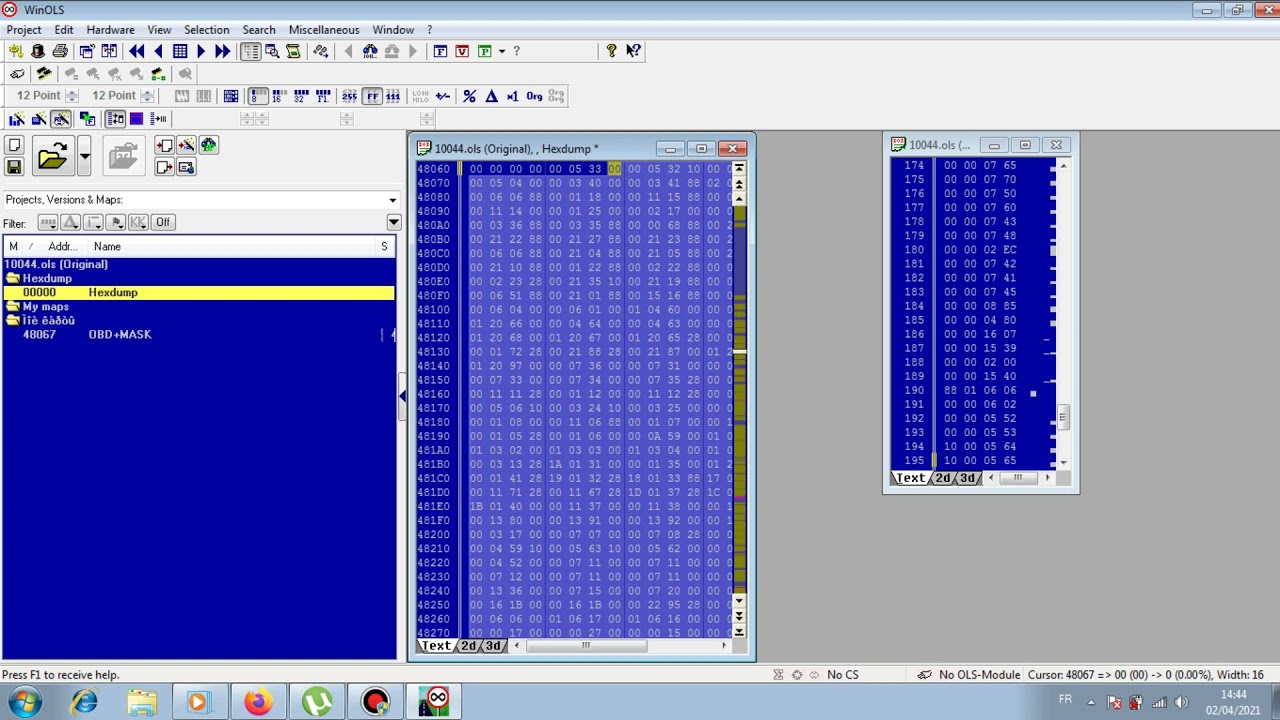Click small window vertical scrollbar thumb
This screenshot has width=1280, height=720.
[x=1063, y=416]
